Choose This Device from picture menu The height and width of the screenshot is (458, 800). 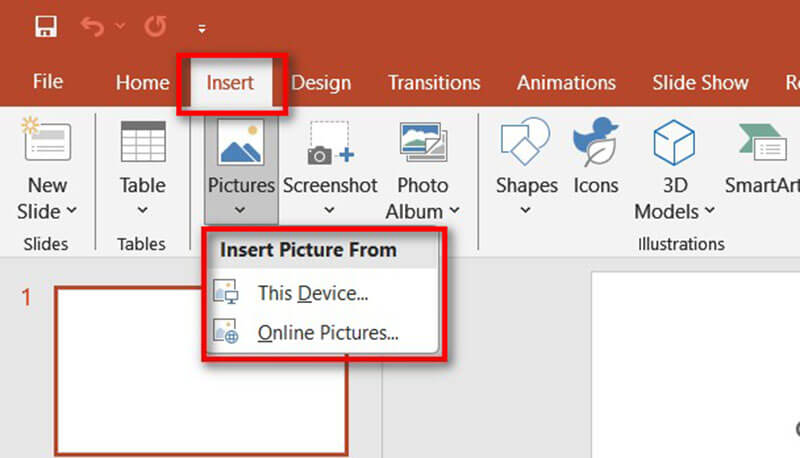click(x=312, y=294)
